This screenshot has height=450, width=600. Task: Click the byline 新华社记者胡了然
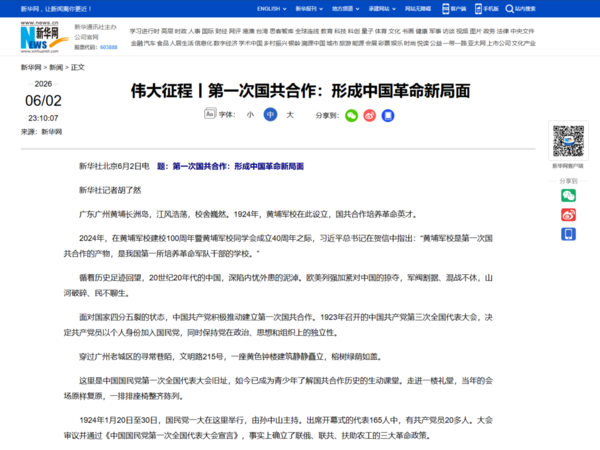click(110, 190)
